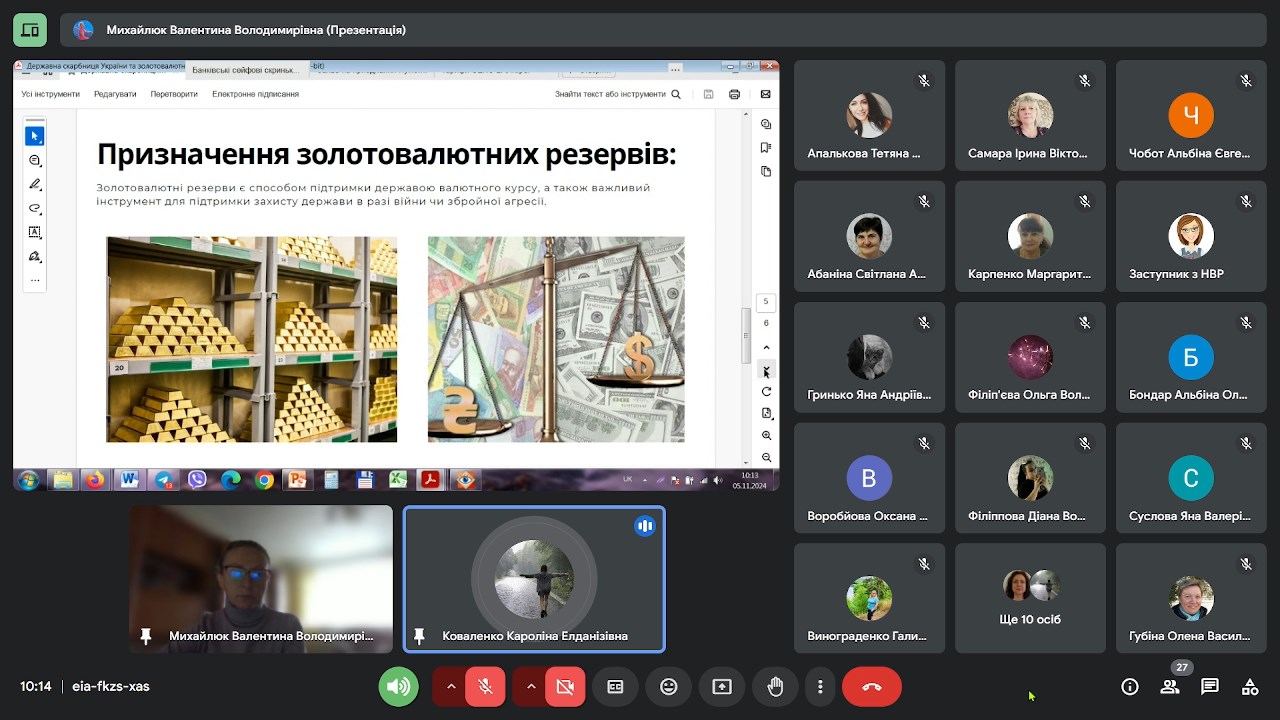Open bookmarks panel in PDF right rail
The width and height of the screenshot is (1280, 720).
tap(766, 148)
